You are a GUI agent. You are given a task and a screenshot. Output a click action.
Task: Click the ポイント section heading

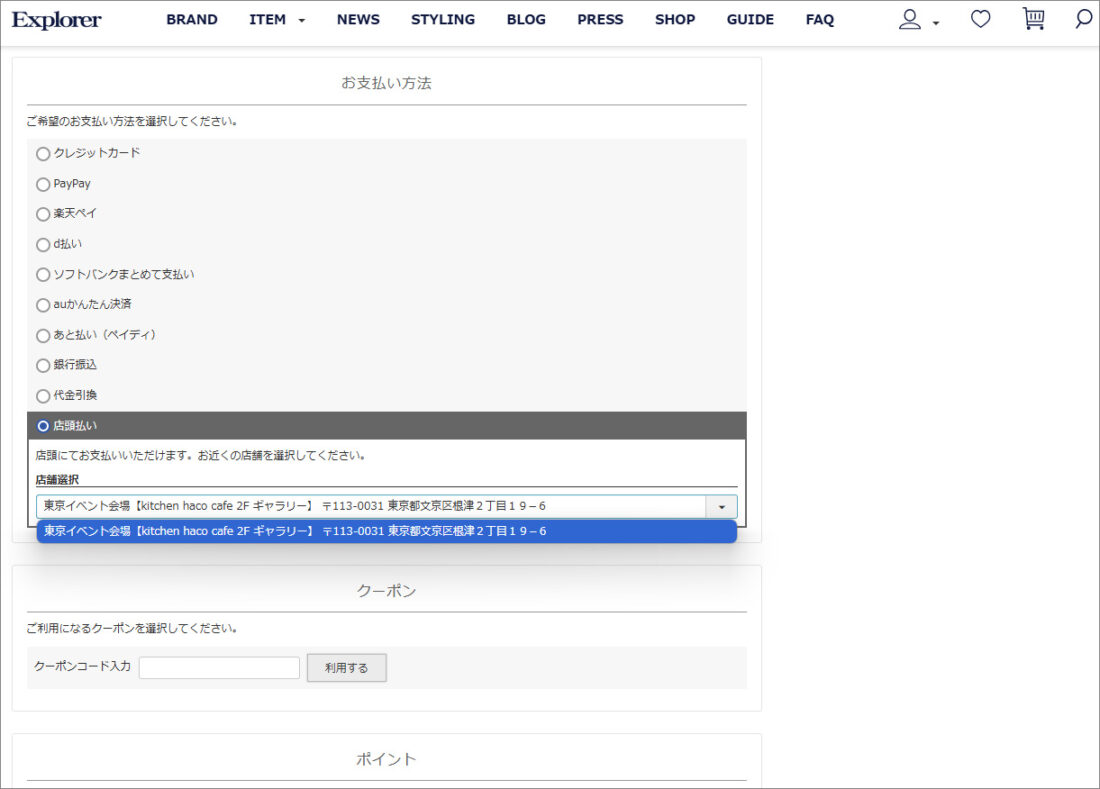387,759
